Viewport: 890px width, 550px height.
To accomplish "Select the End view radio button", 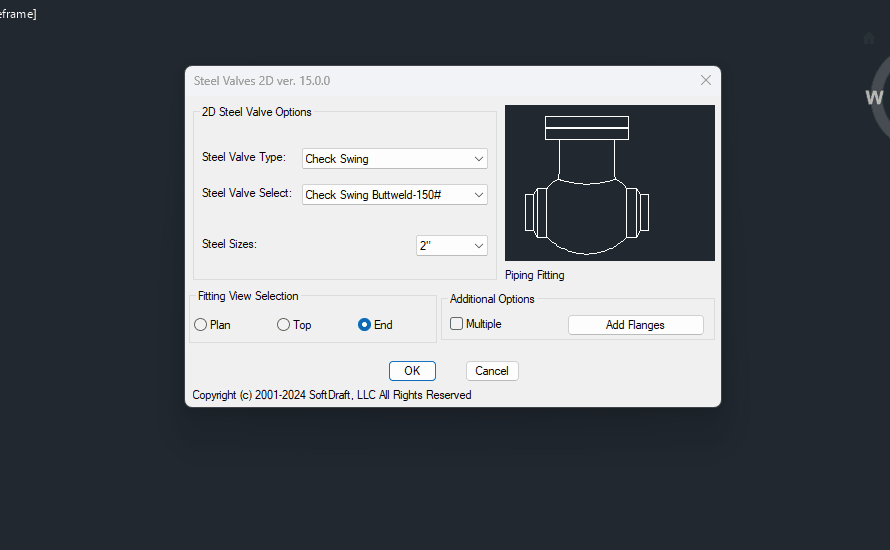I will [x=365, y=325].
